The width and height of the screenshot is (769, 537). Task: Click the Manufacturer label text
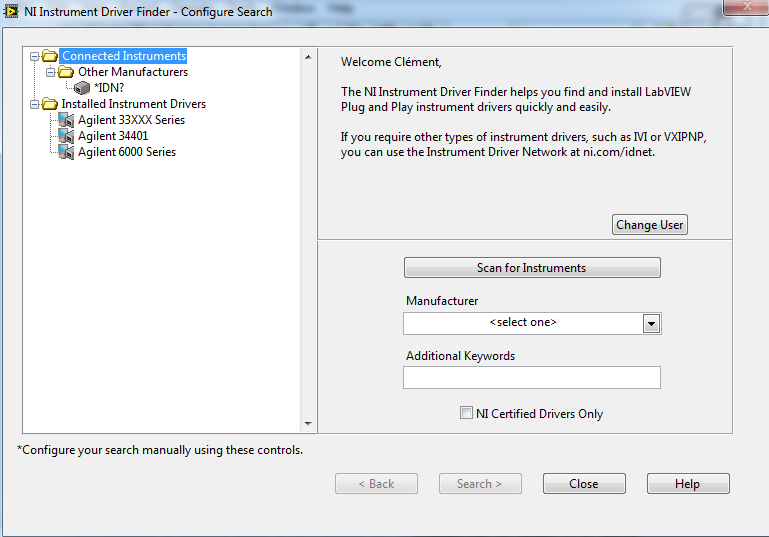coord(442,301)
